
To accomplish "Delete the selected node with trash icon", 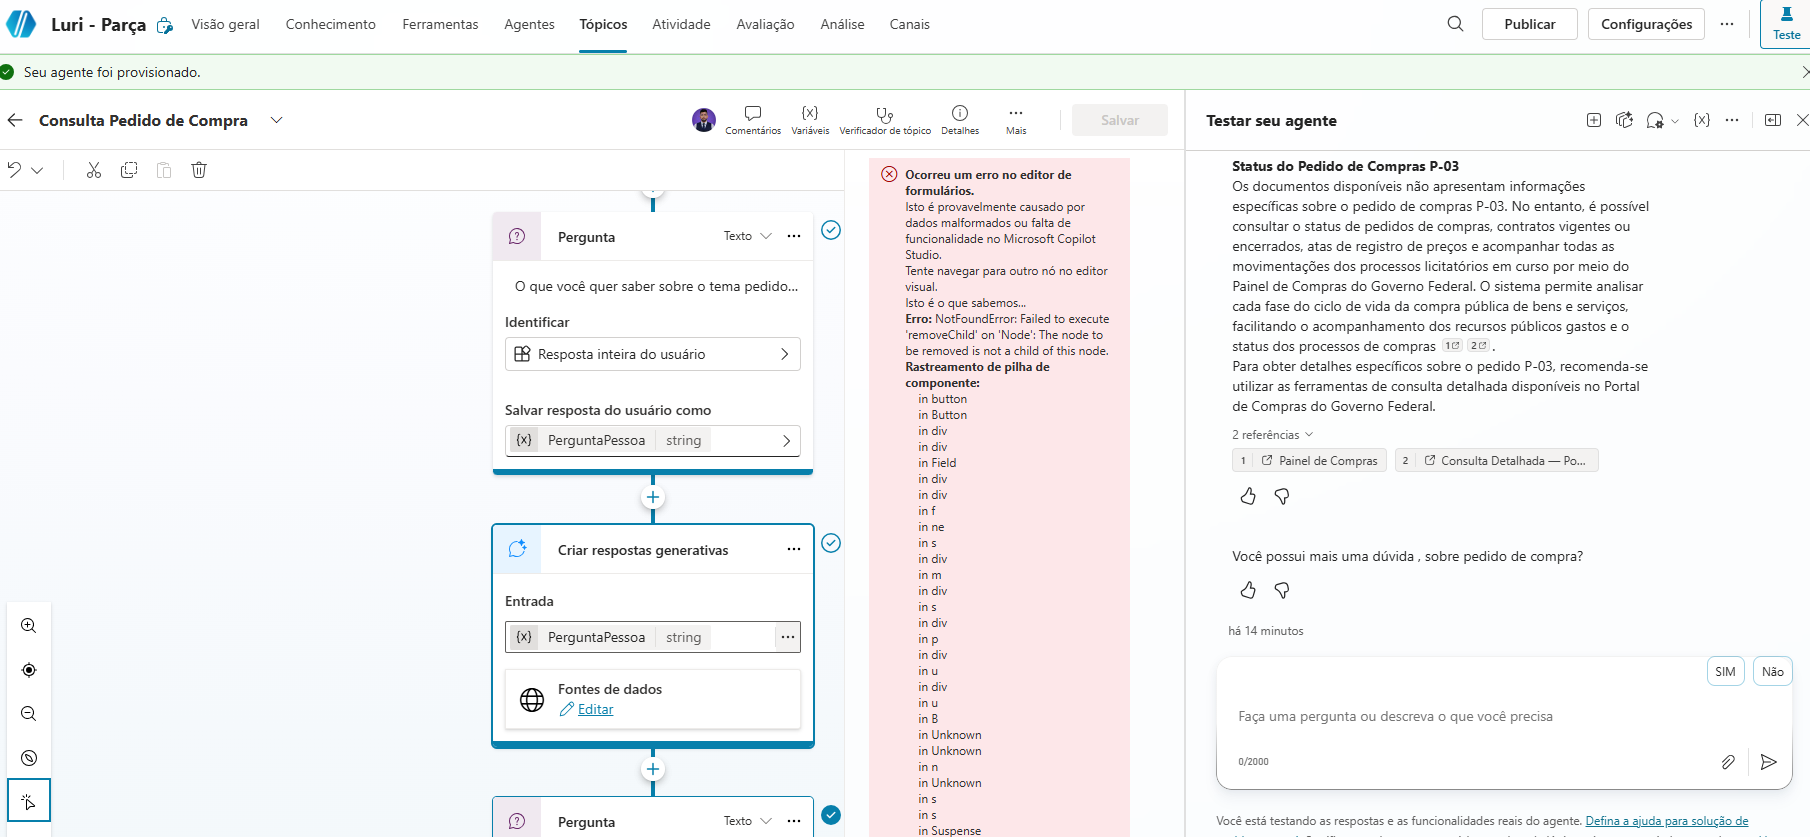I will coord(199,170).
